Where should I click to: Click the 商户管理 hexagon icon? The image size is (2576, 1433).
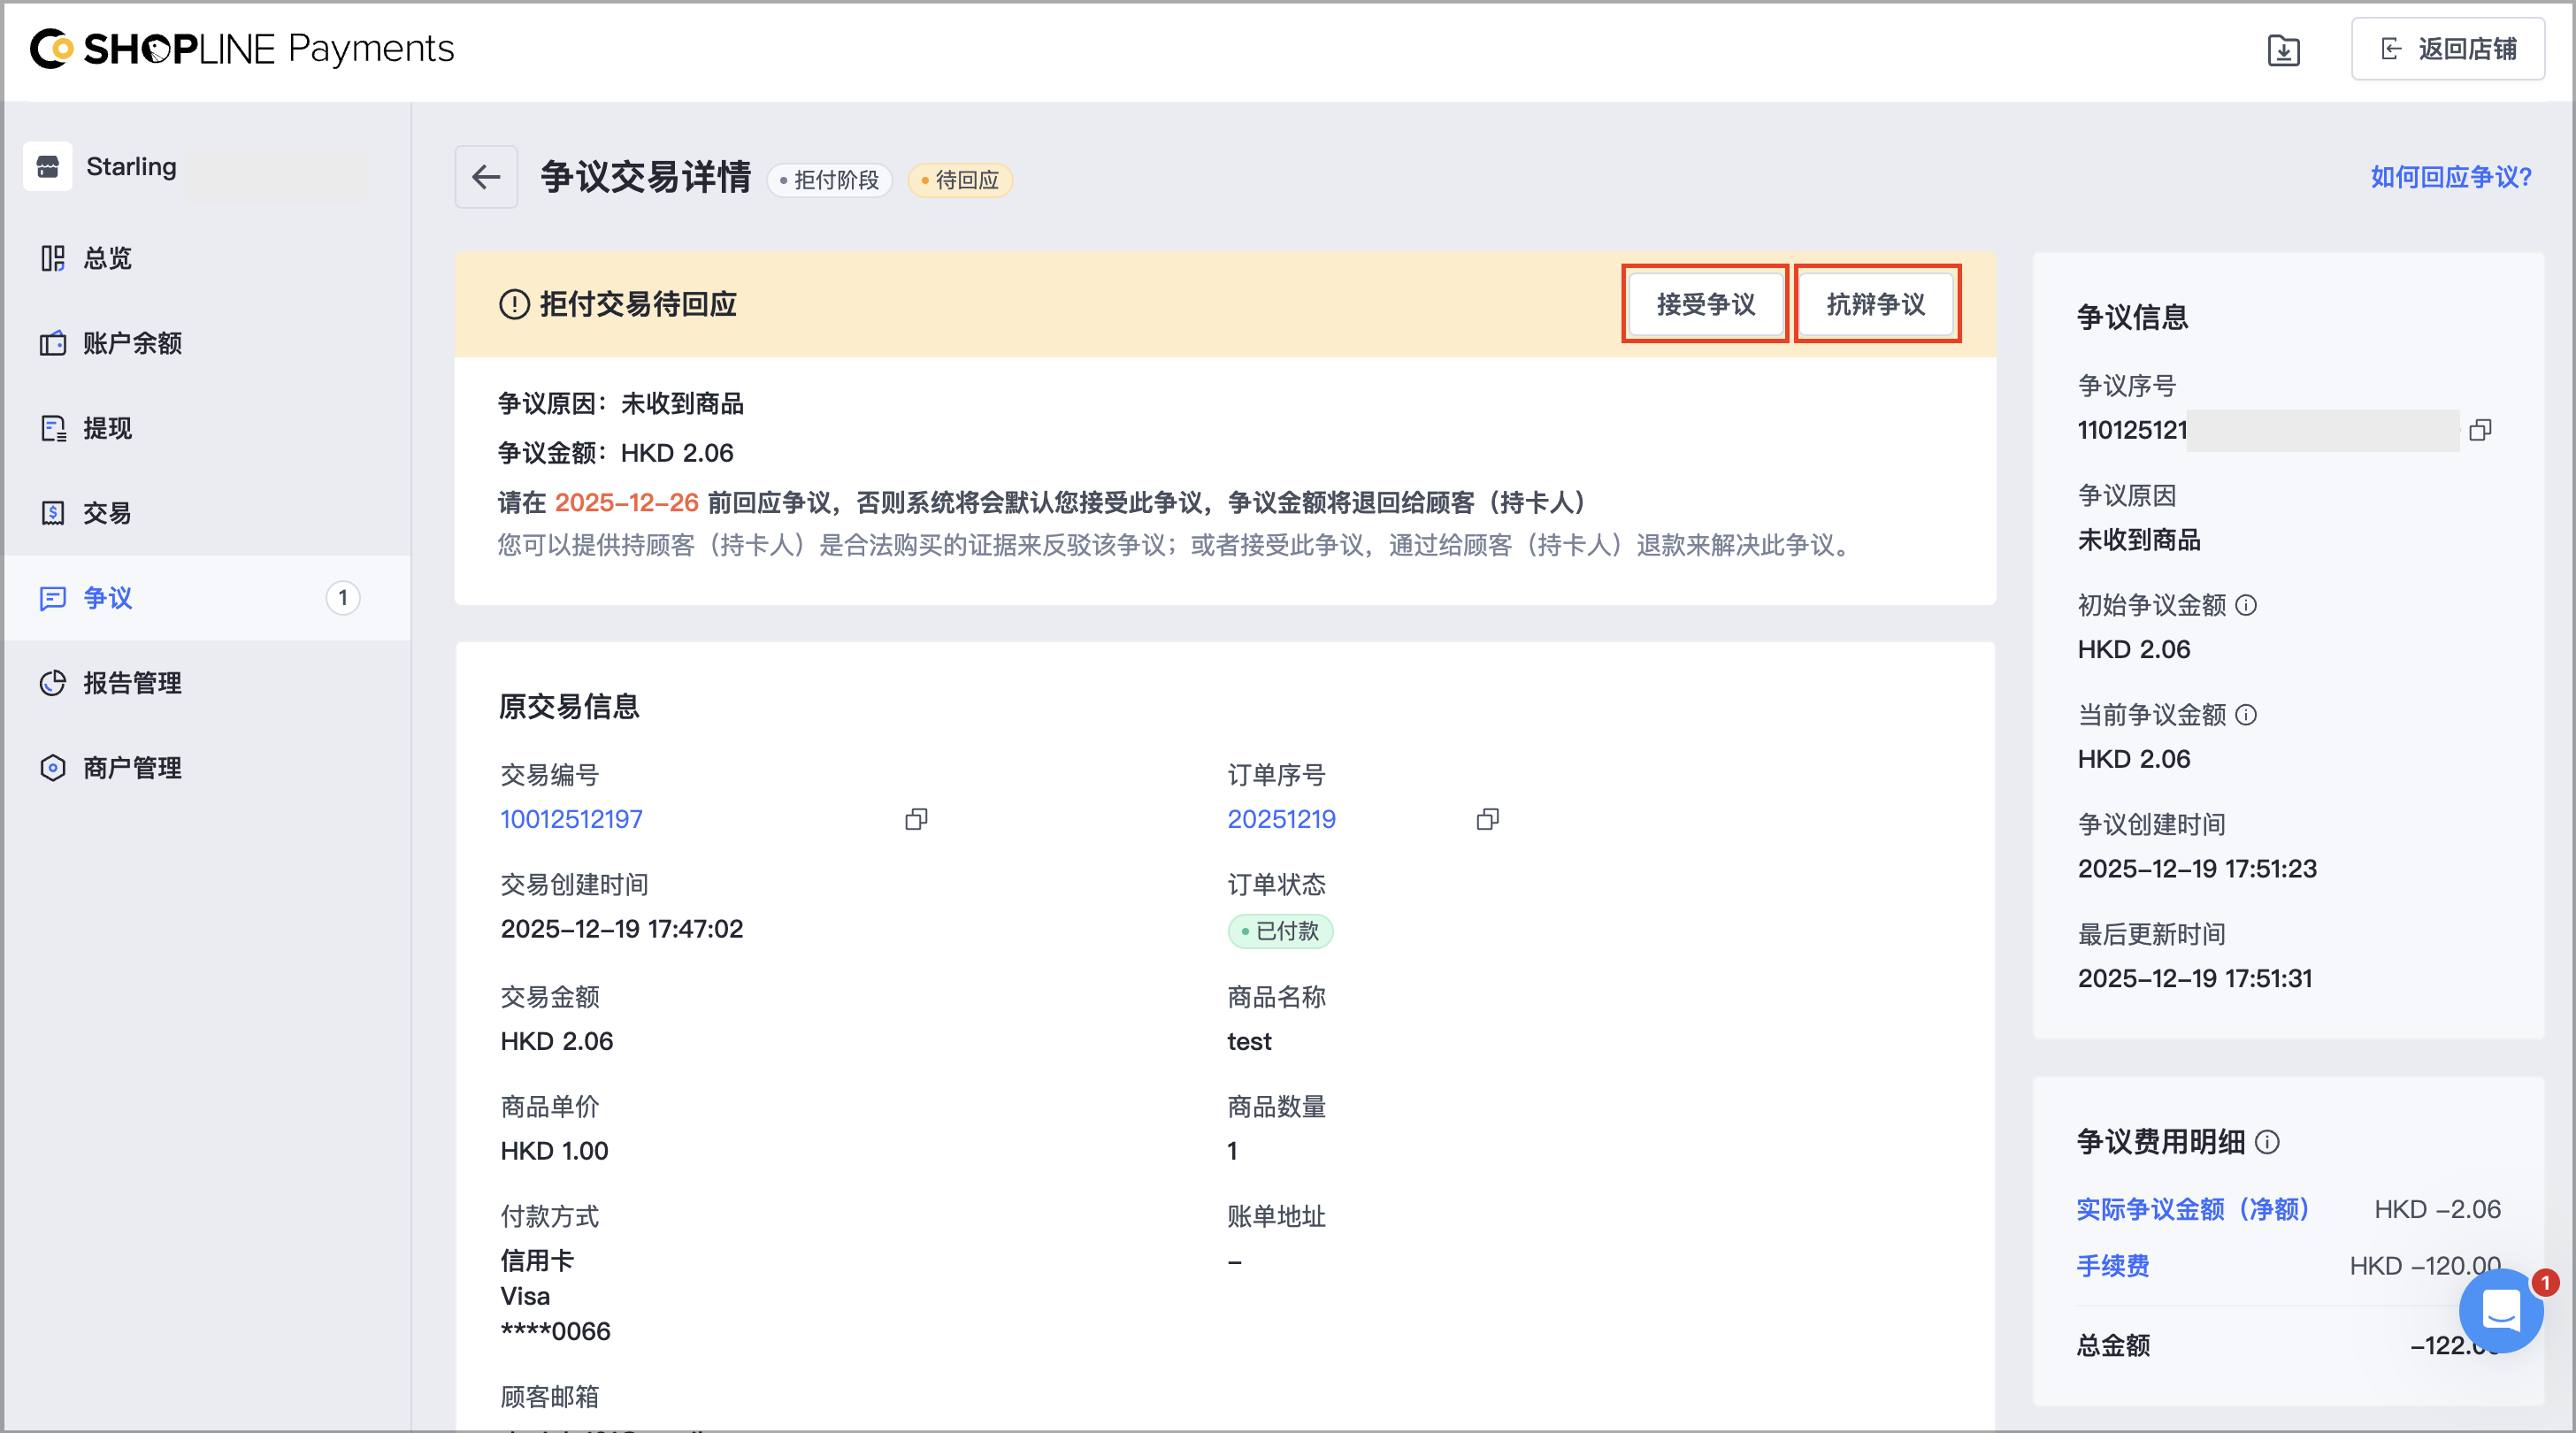point(52,768)
